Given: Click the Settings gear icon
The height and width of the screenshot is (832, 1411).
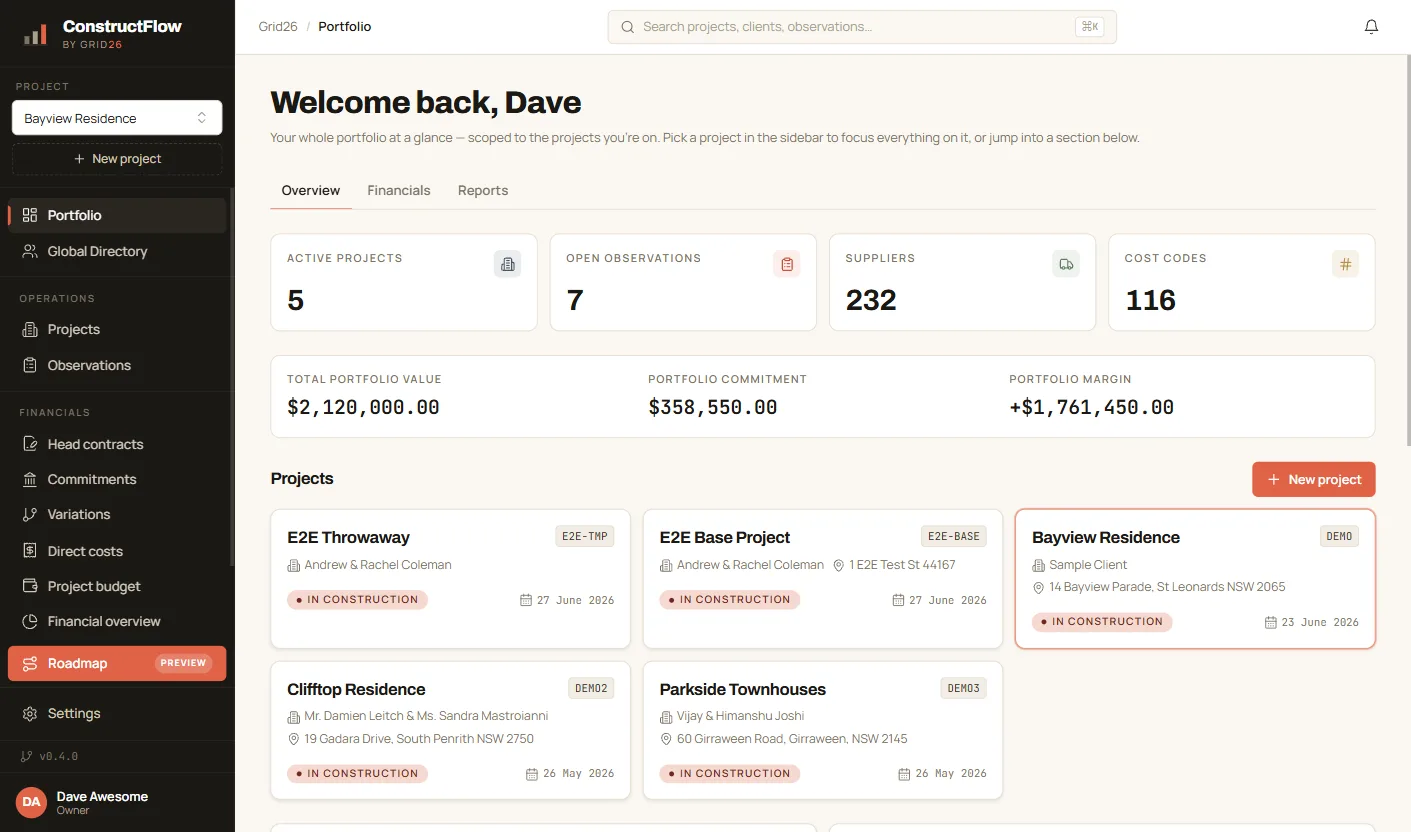Looking at the screenshot, I should click(30, 713).
